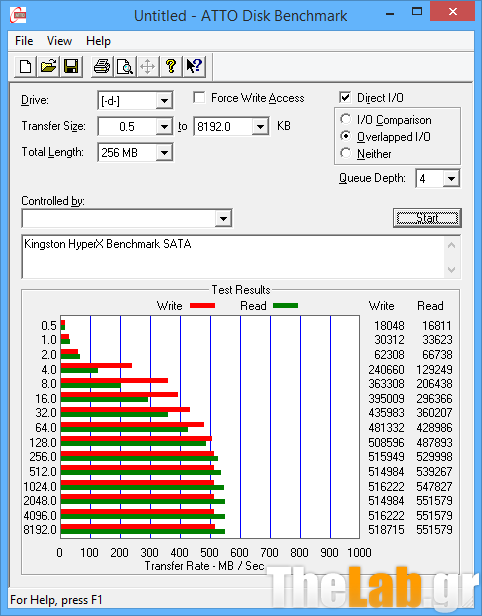Click the 8192.0 read bar in chart
This screenshot has width=482, height=616.
click(143, 532)
